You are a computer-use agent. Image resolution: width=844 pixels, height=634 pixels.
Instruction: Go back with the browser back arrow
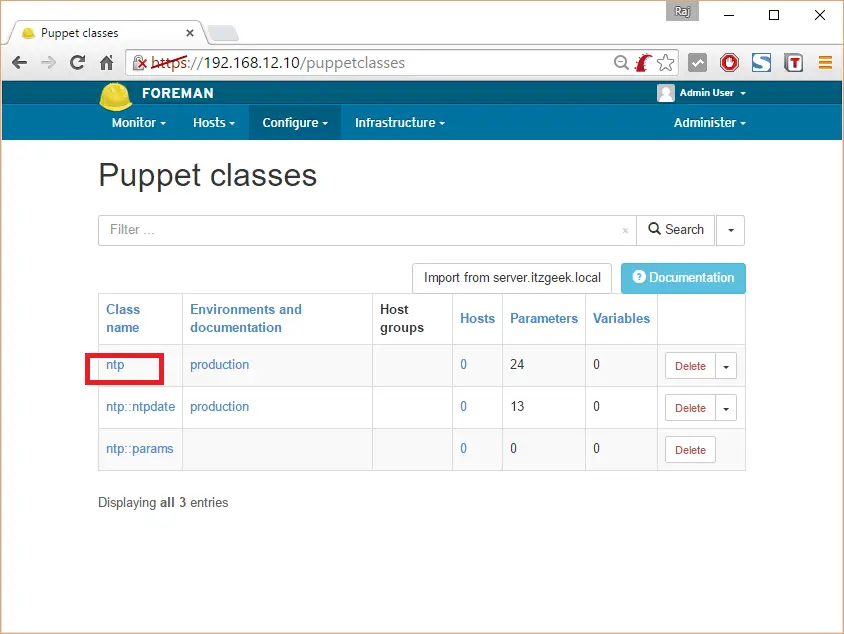(x=19, y=63)
